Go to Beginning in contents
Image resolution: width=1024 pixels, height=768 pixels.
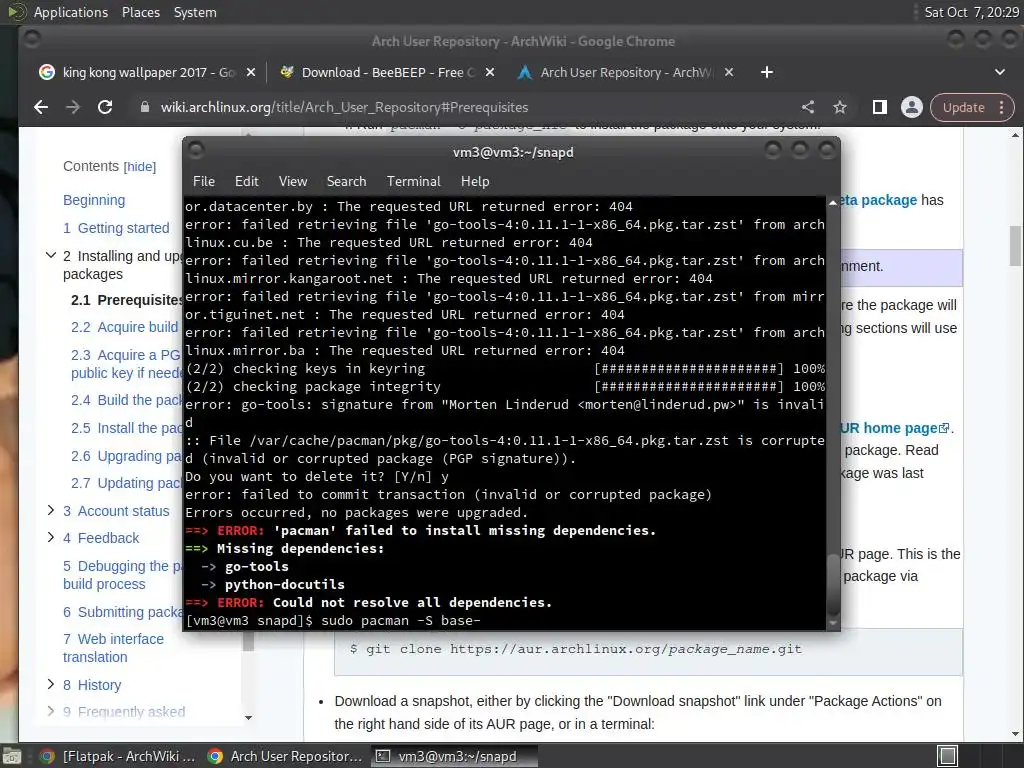(94, 200)
